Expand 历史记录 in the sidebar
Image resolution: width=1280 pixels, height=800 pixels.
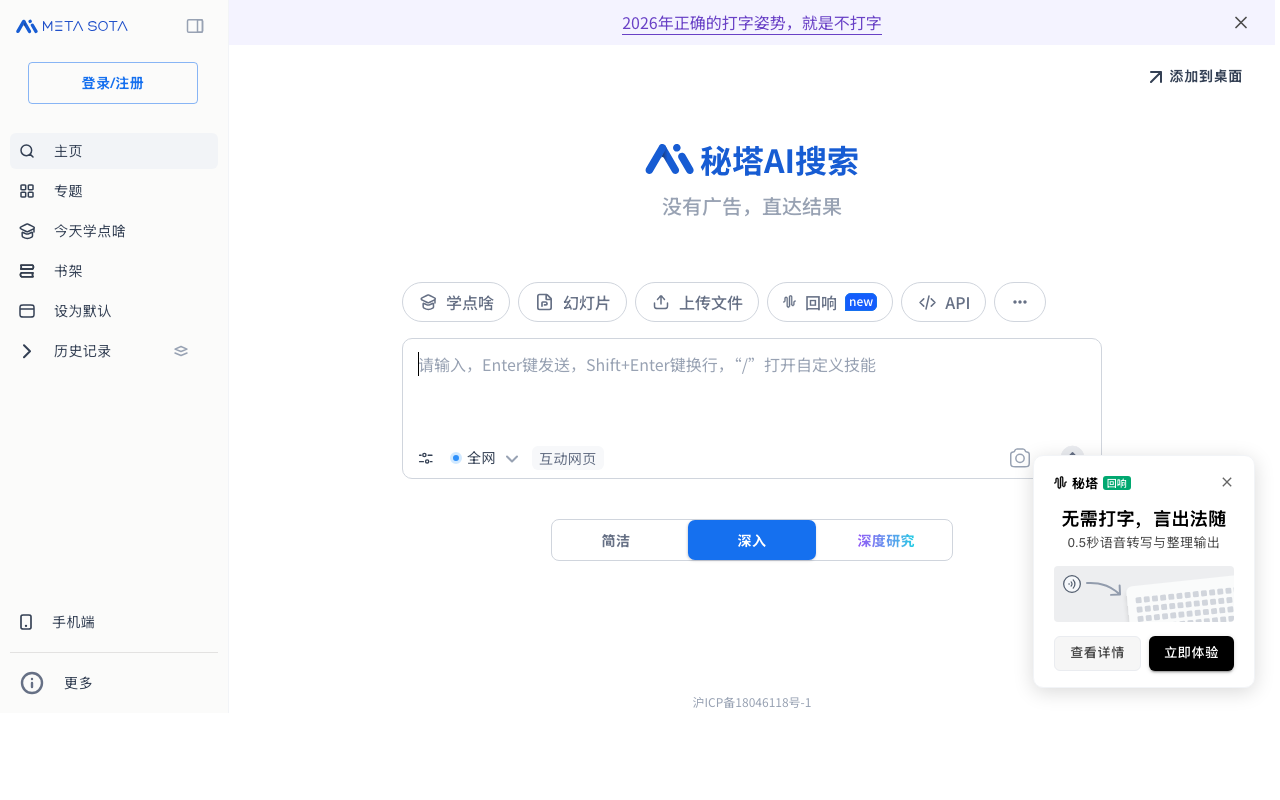tap(27, 351)
